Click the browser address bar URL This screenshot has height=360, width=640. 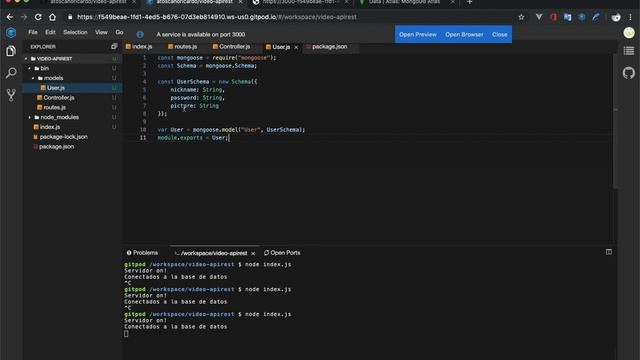(x=217, y=17)
